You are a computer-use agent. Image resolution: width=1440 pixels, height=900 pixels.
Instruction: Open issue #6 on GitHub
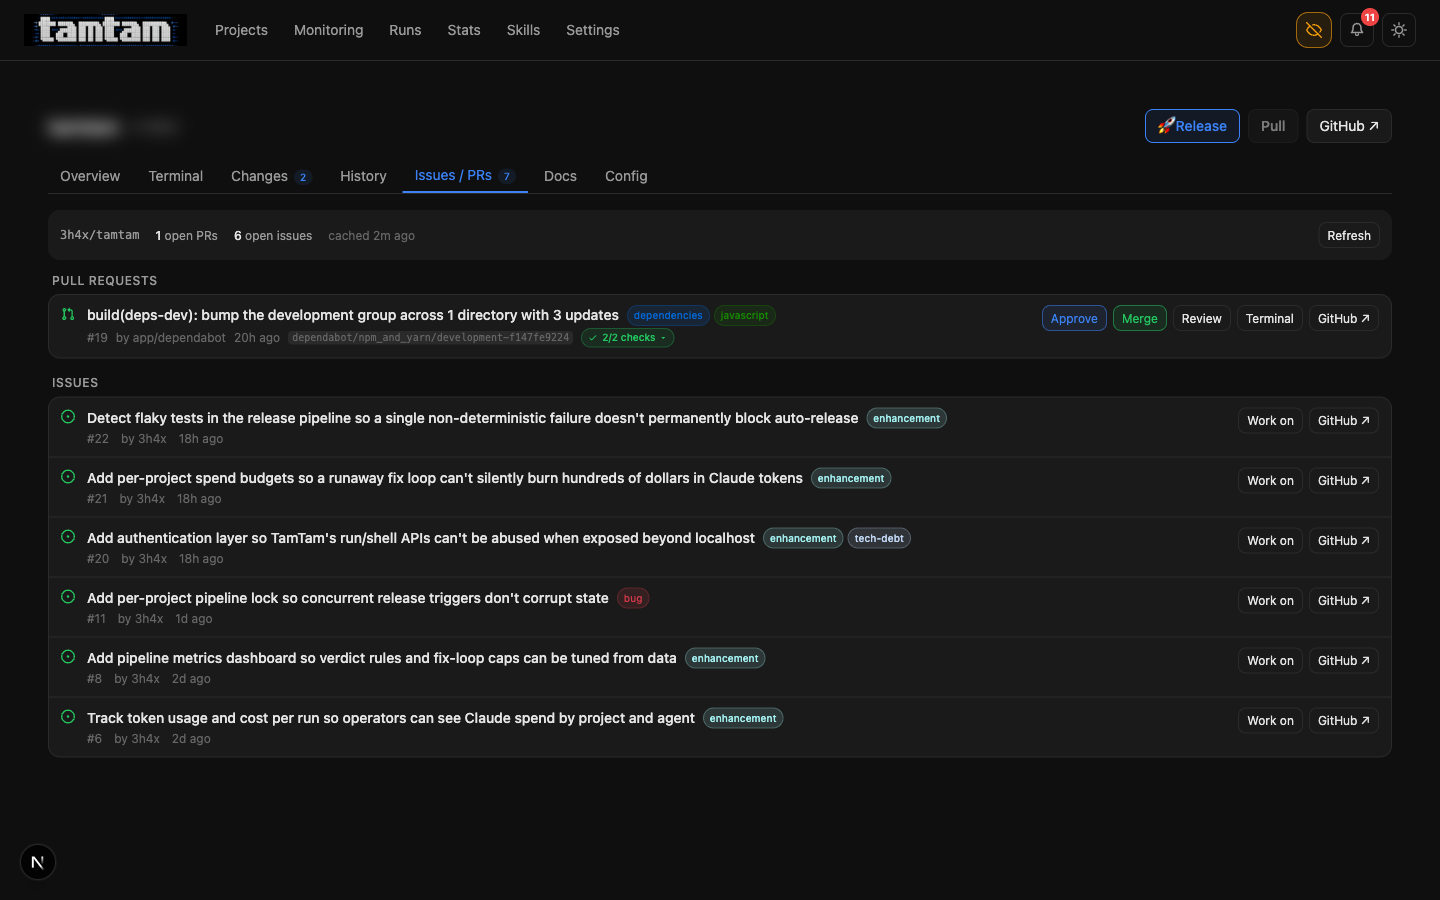click(x=1344, y=720)
